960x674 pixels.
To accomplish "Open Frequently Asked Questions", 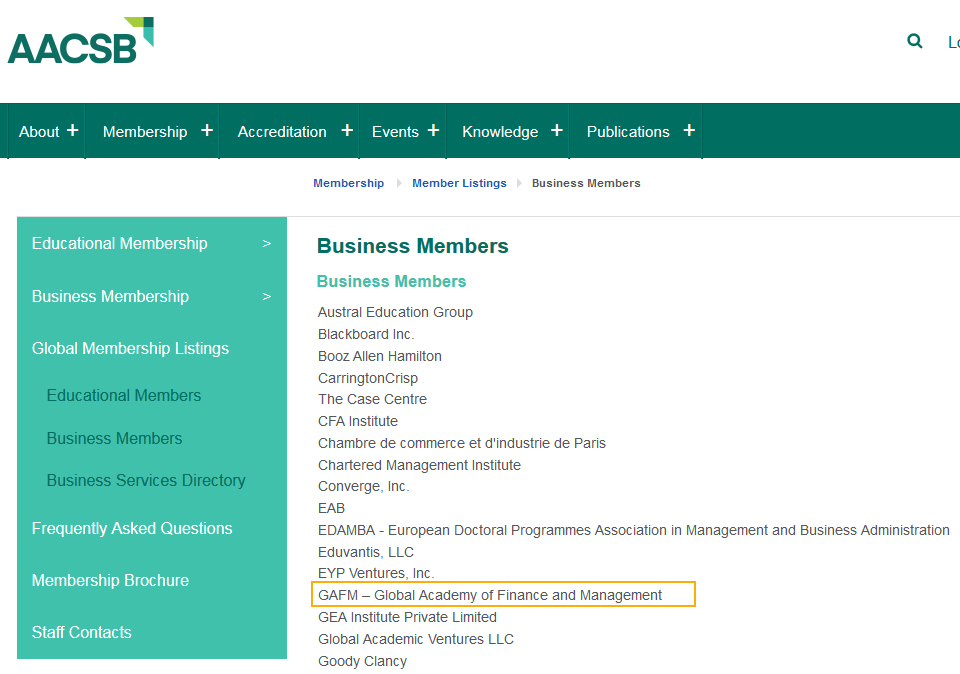I will point(132,528).
